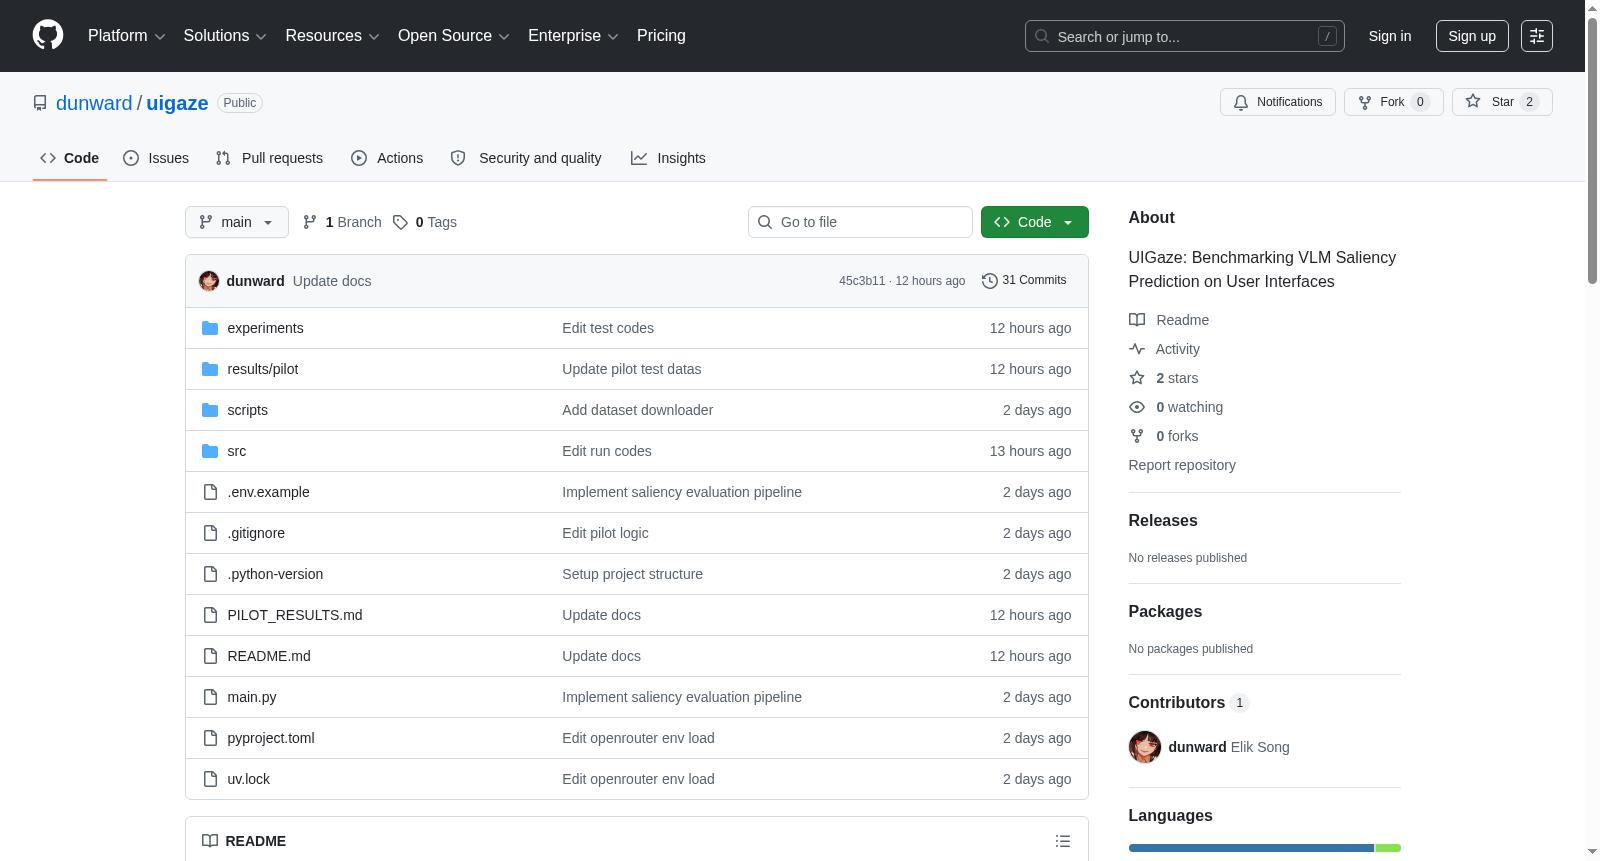The image size is (1600, 861).
Task: Switch to the Code tab
Action: coord(70,158)
